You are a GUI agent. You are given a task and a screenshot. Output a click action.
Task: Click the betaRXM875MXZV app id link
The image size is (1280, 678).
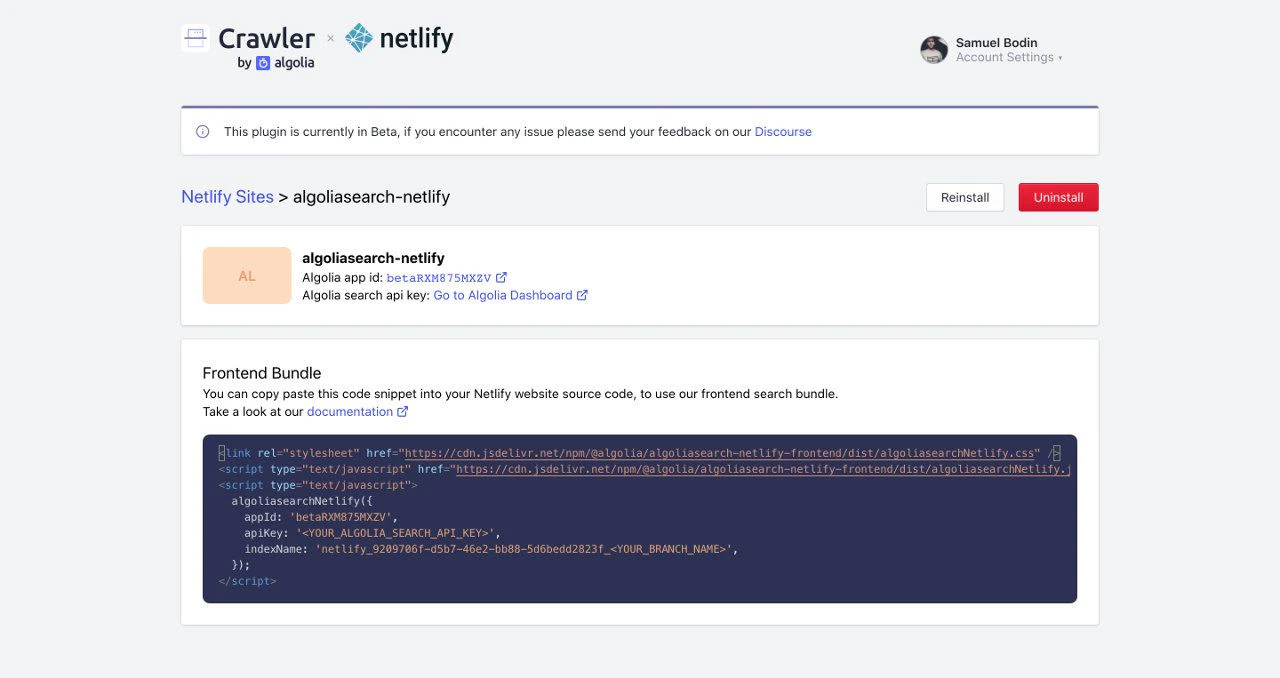point(440,277)
